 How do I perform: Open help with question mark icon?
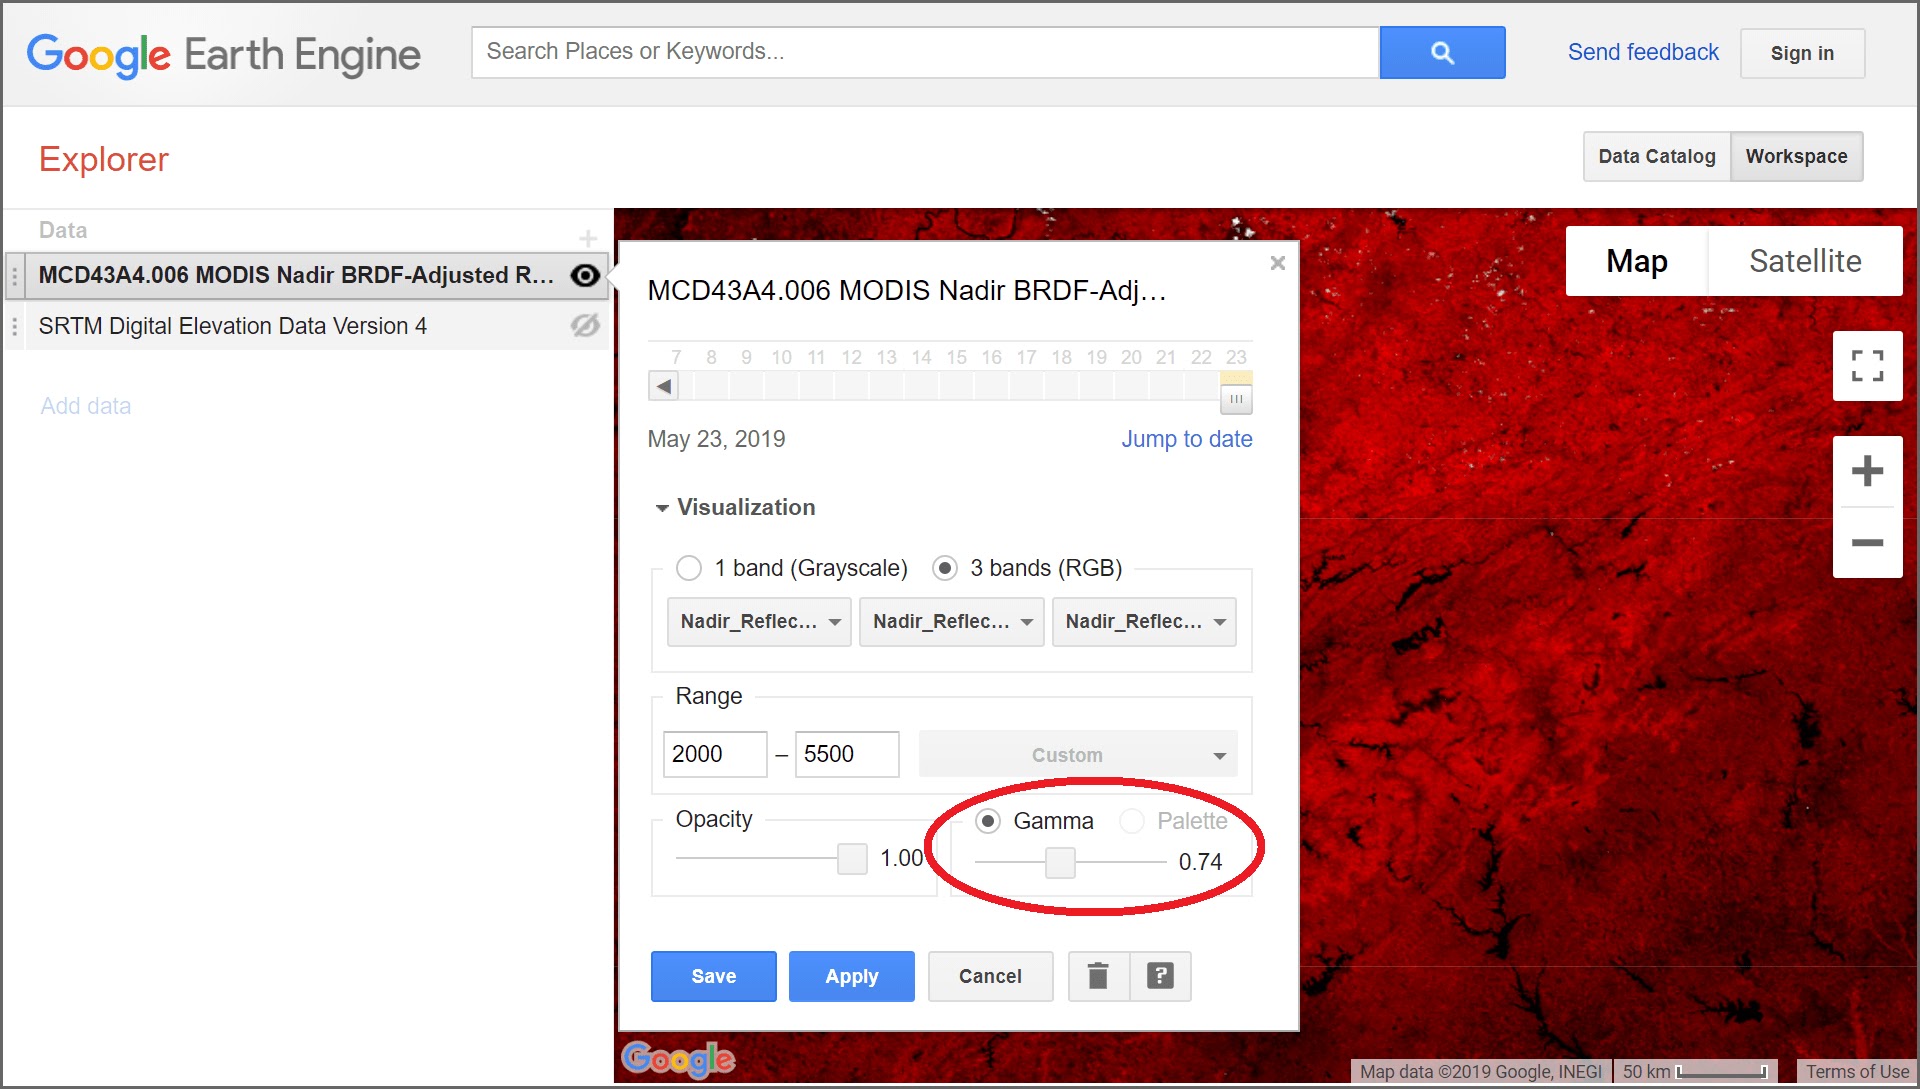point(1160,976)
